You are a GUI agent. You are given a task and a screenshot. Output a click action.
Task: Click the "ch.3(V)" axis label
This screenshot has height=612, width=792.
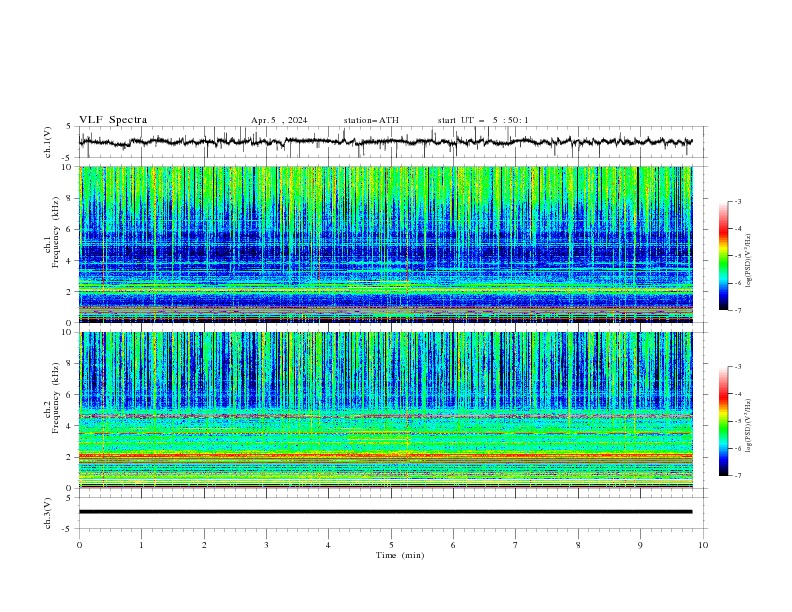(48, 513)
